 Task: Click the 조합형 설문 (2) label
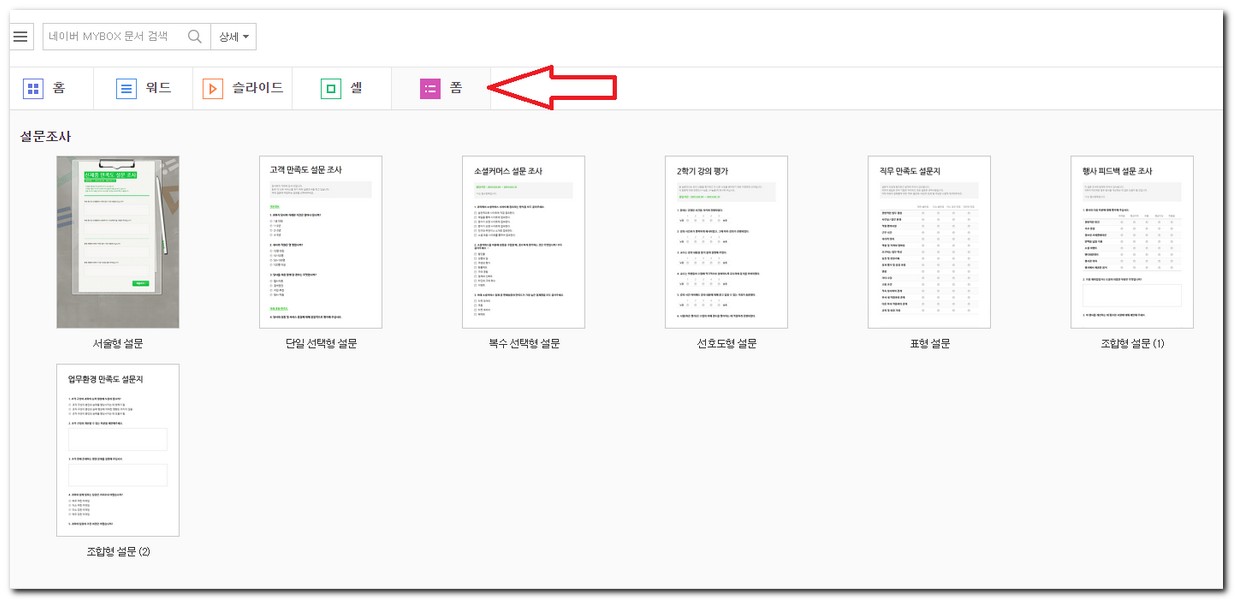point(118,552)
